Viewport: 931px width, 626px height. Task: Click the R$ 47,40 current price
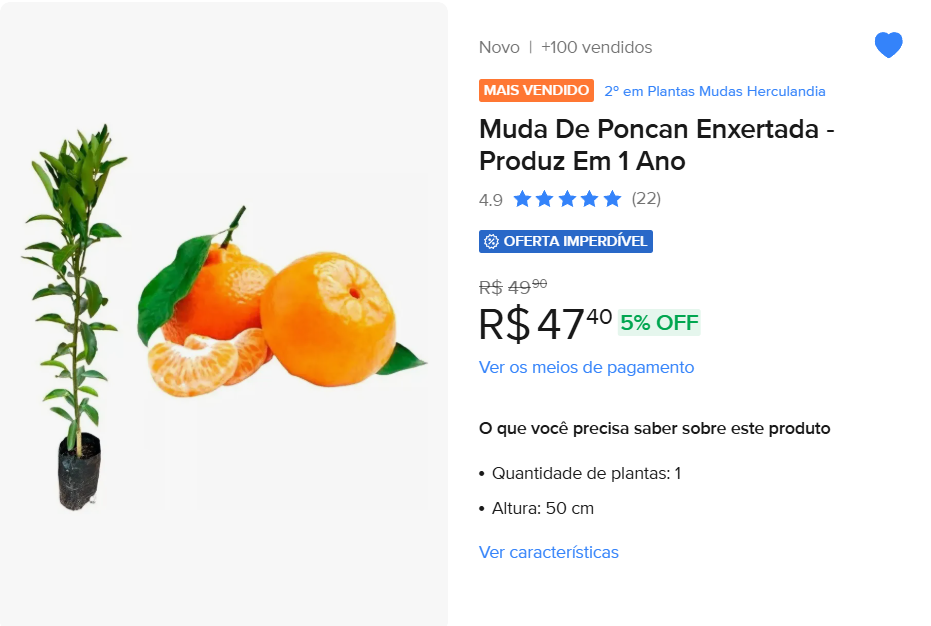(x=545, y=324)
